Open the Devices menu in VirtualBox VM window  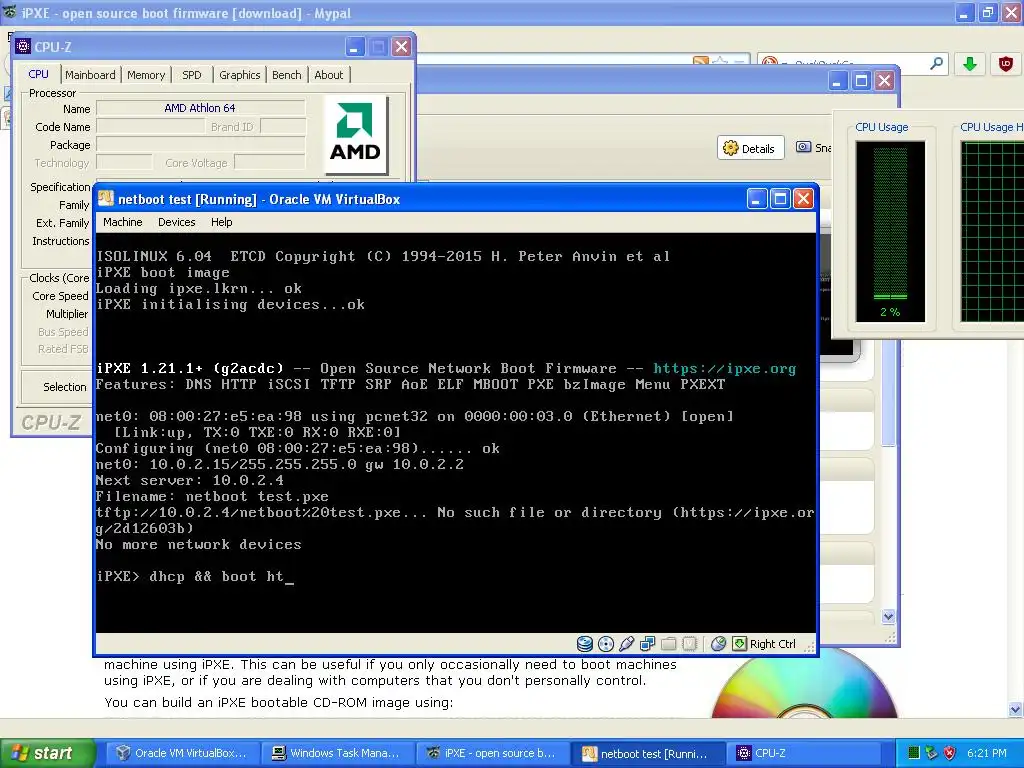(x=176, y=222)
